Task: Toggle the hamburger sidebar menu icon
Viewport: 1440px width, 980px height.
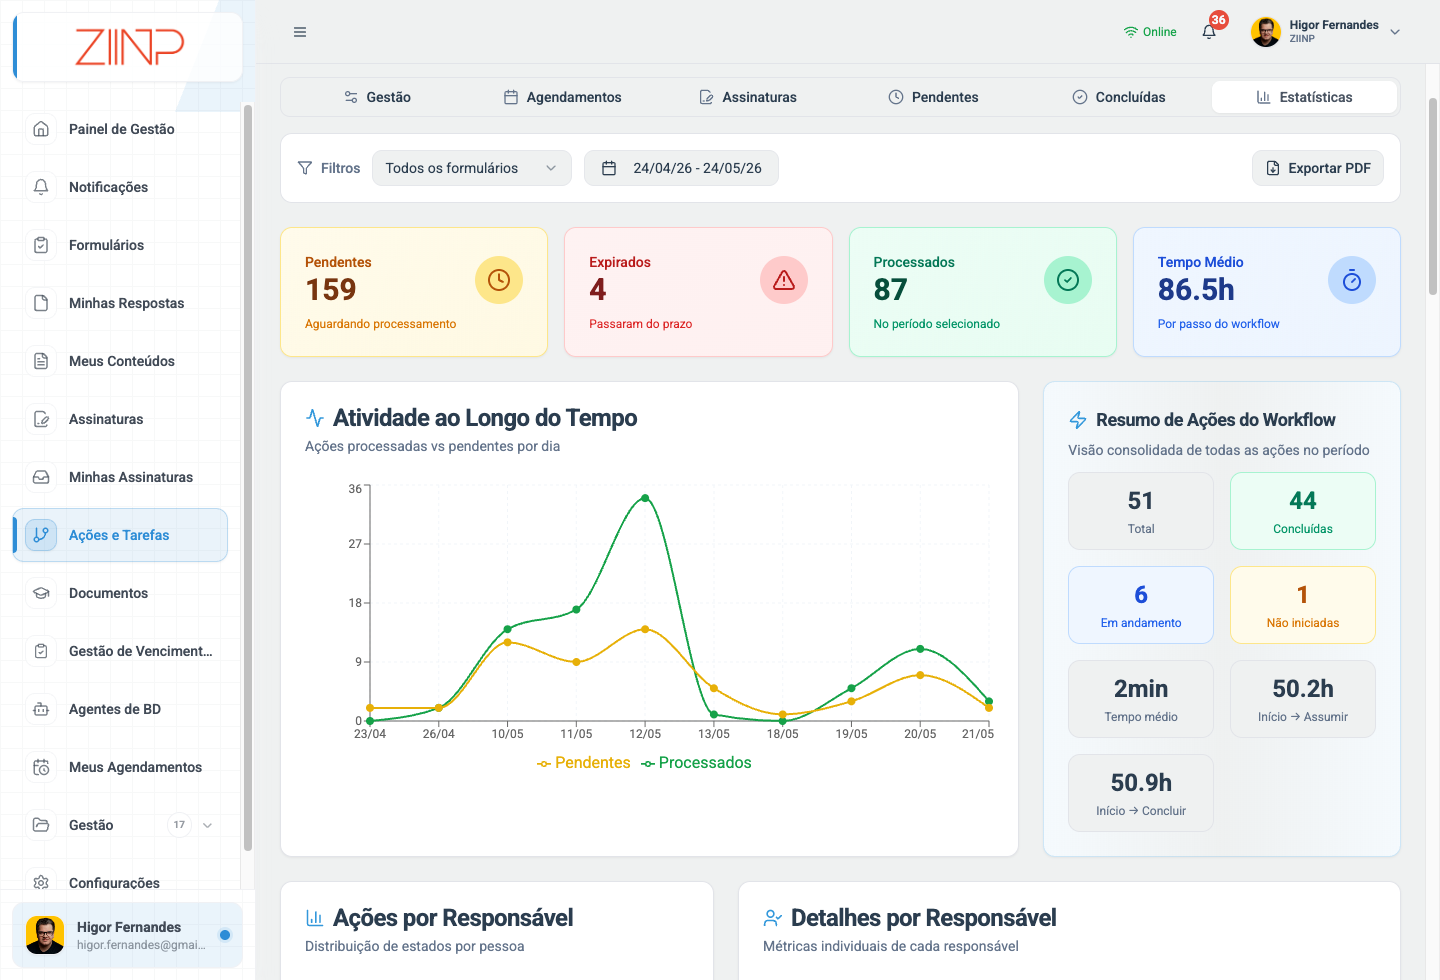Action: pos(300,32)
